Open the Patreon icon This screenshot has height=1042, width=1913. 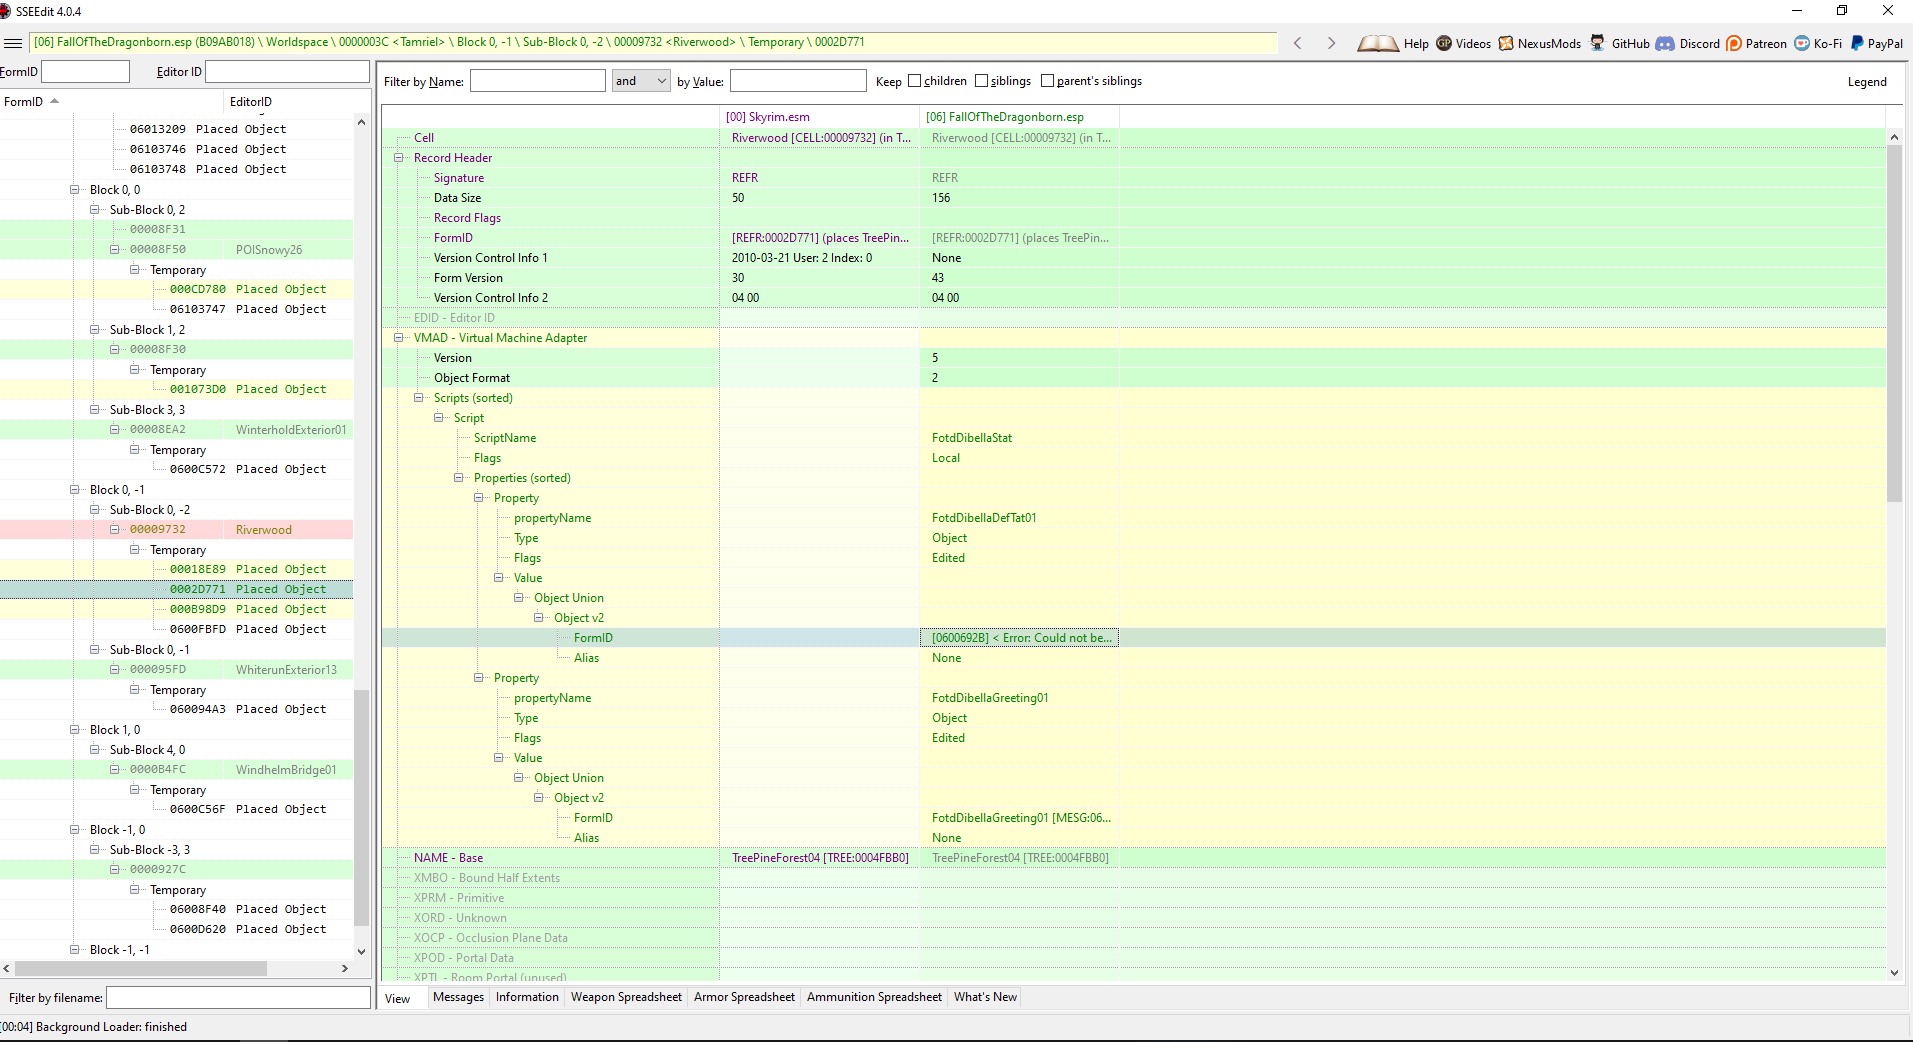pos(1734,43)
